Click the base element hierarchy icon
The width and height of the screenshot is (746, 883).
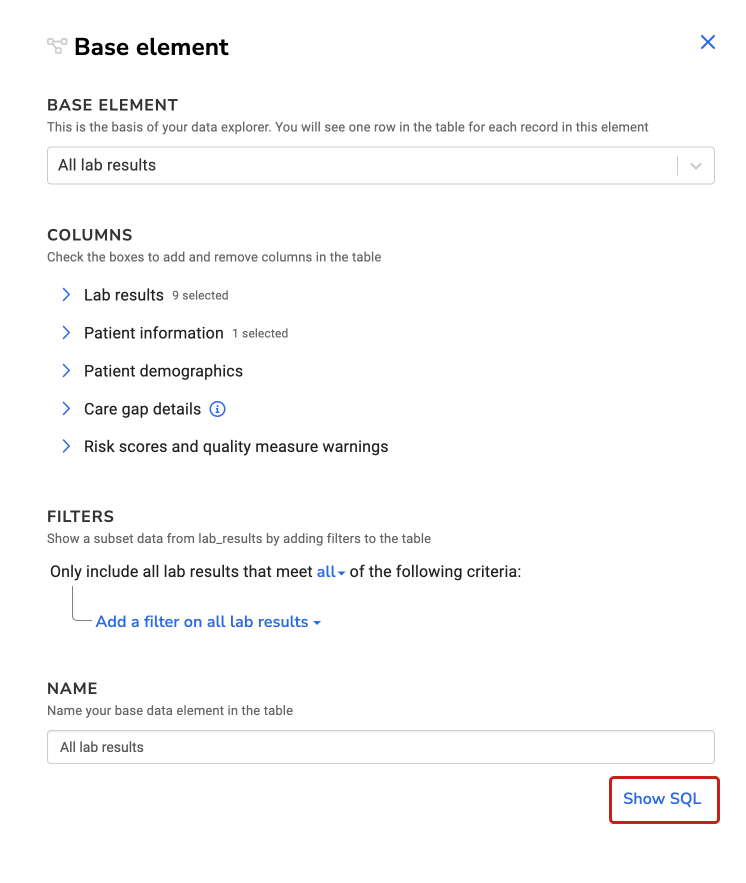point(57,46)
